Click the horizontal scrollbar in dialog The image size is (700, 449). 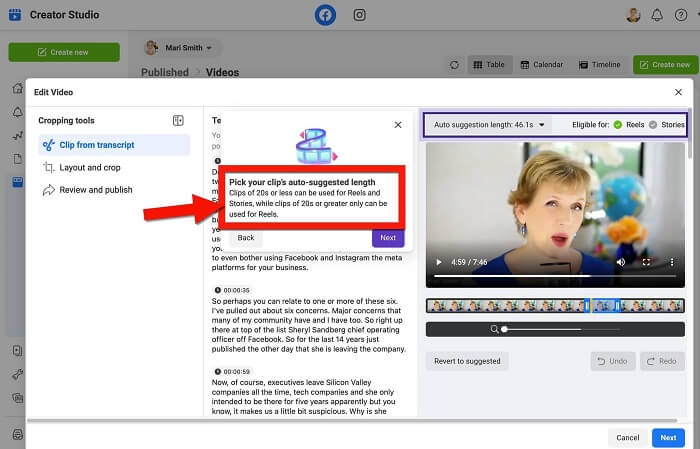[x=352, y=420]
